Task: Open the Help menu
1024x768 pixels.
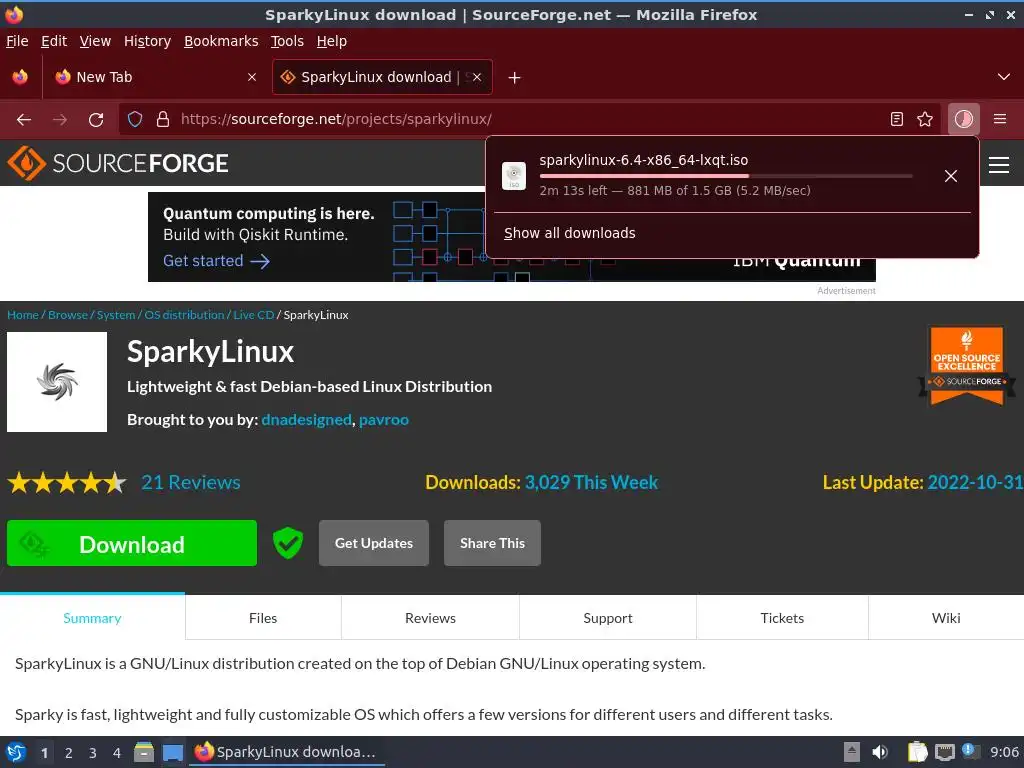Action: click(332, 41)
